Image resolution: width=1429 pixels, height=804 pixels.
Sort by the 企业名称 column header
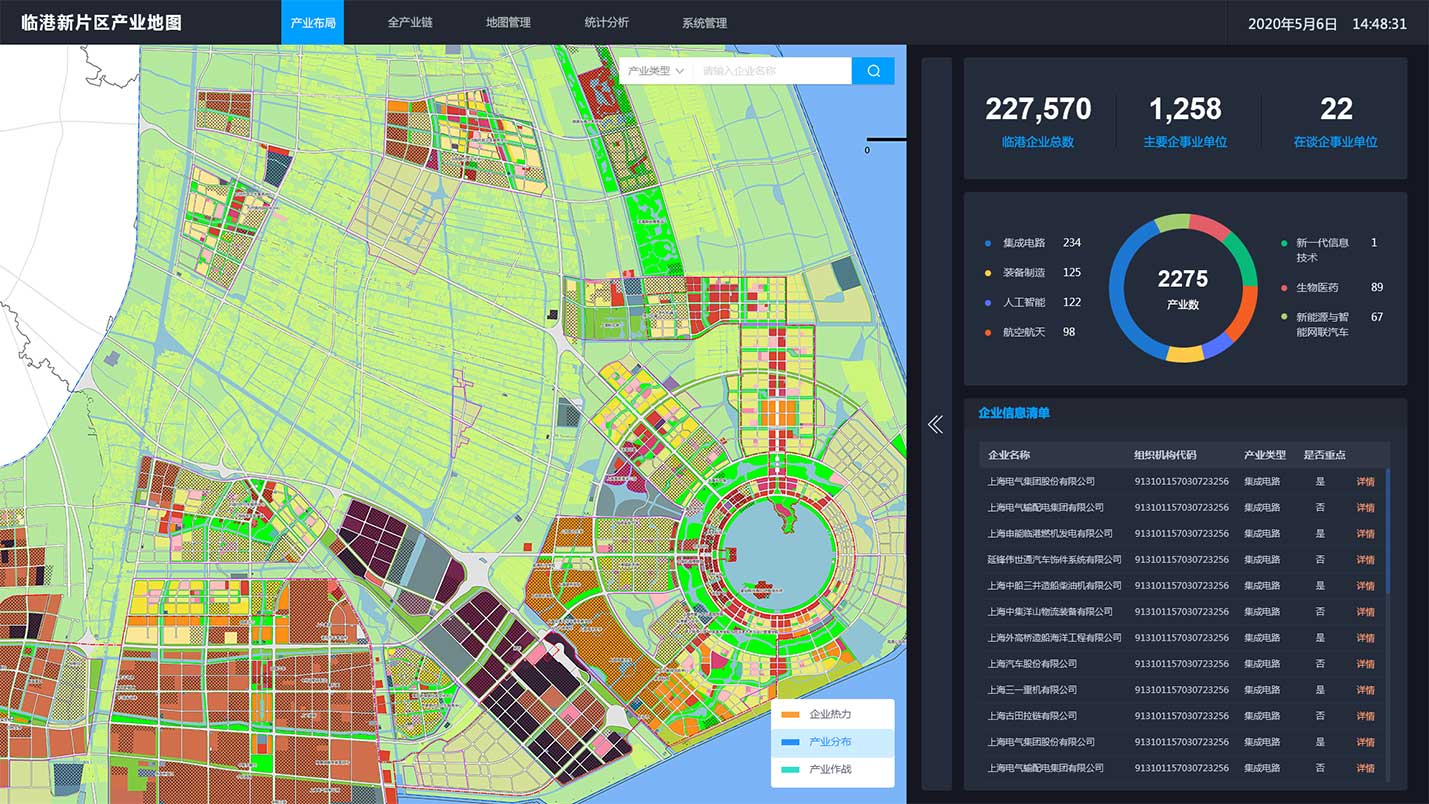click(x=1009, y=455)
